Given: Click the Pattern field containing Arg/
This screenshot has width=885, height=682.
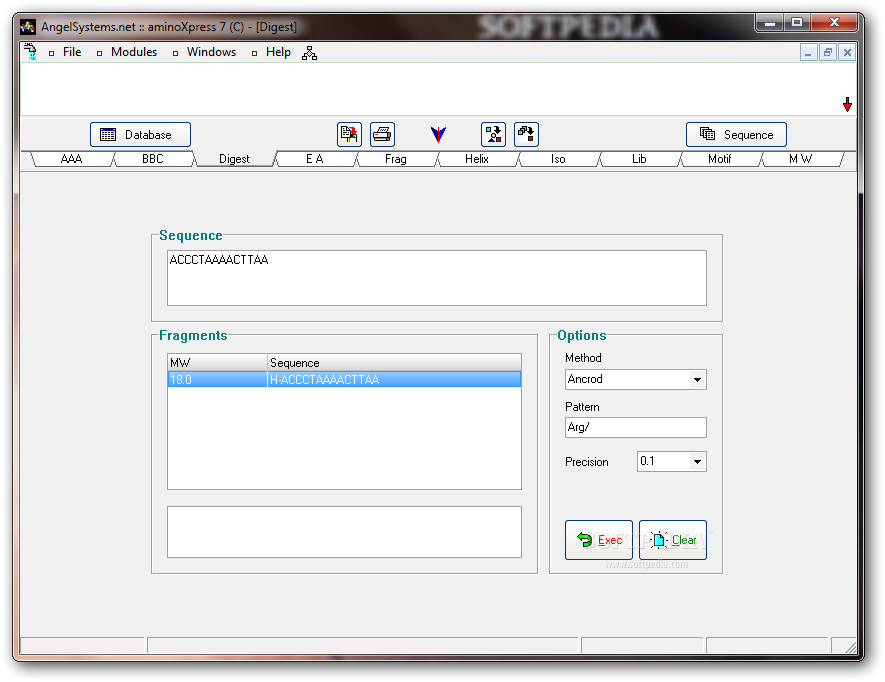Looking at the screenshot, I should tap(636, 427).
